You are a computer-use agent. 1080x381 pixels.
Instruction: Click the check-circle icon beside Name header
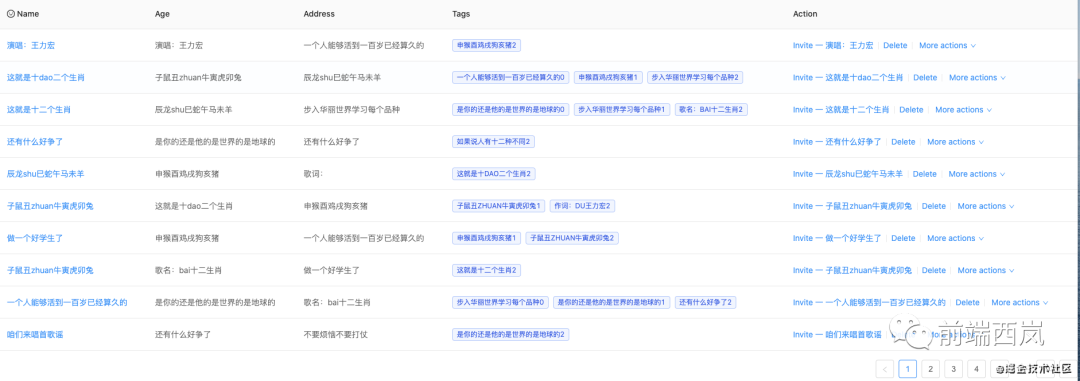click(10, 14)
